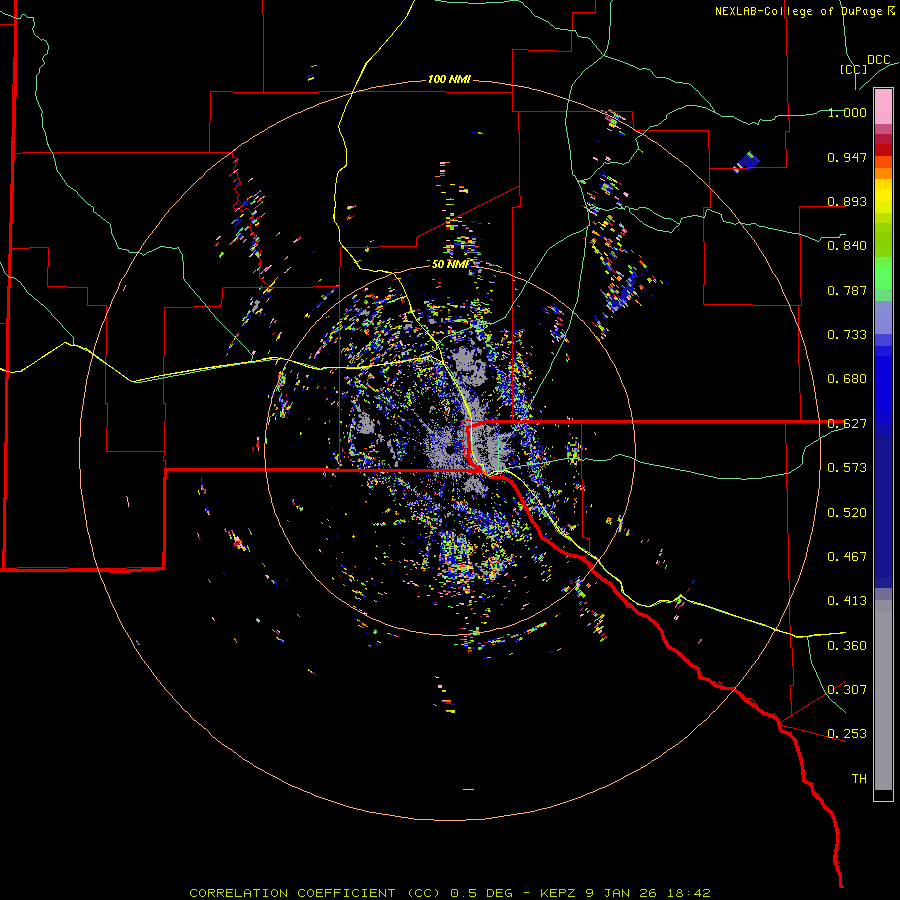The image size is (900, 900).
Task: Select the 0.733 scale value
Action: coord(847,335)
